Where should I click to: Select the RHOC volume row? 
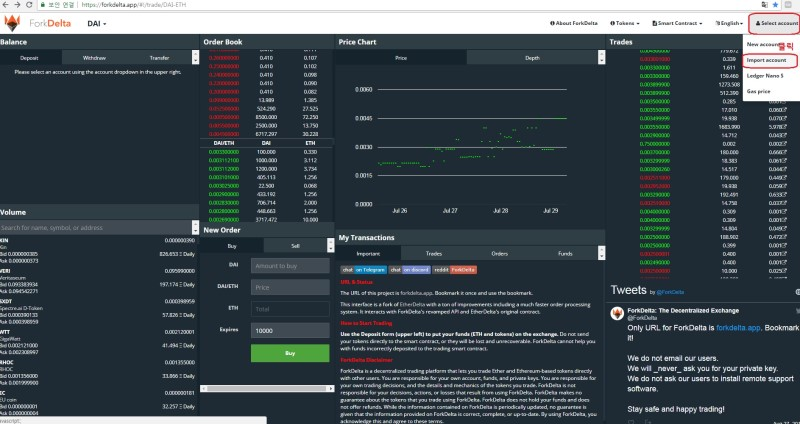pyautogui.click(x=97, y=372)
